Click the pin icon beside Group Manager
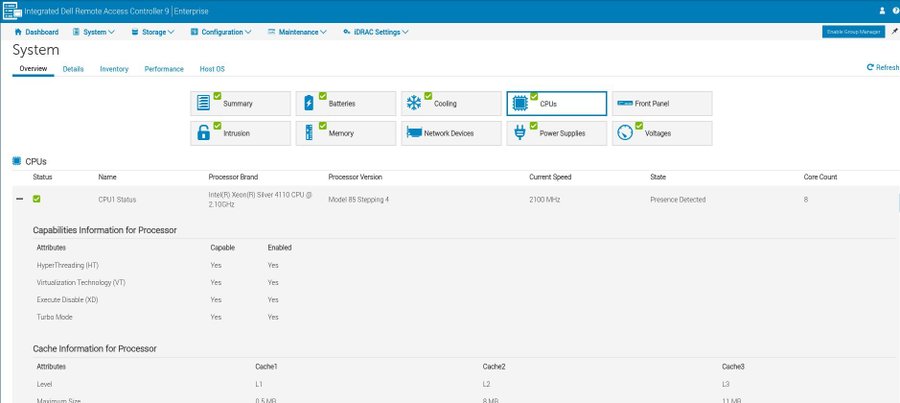900x403 pixels. [892, 32]
